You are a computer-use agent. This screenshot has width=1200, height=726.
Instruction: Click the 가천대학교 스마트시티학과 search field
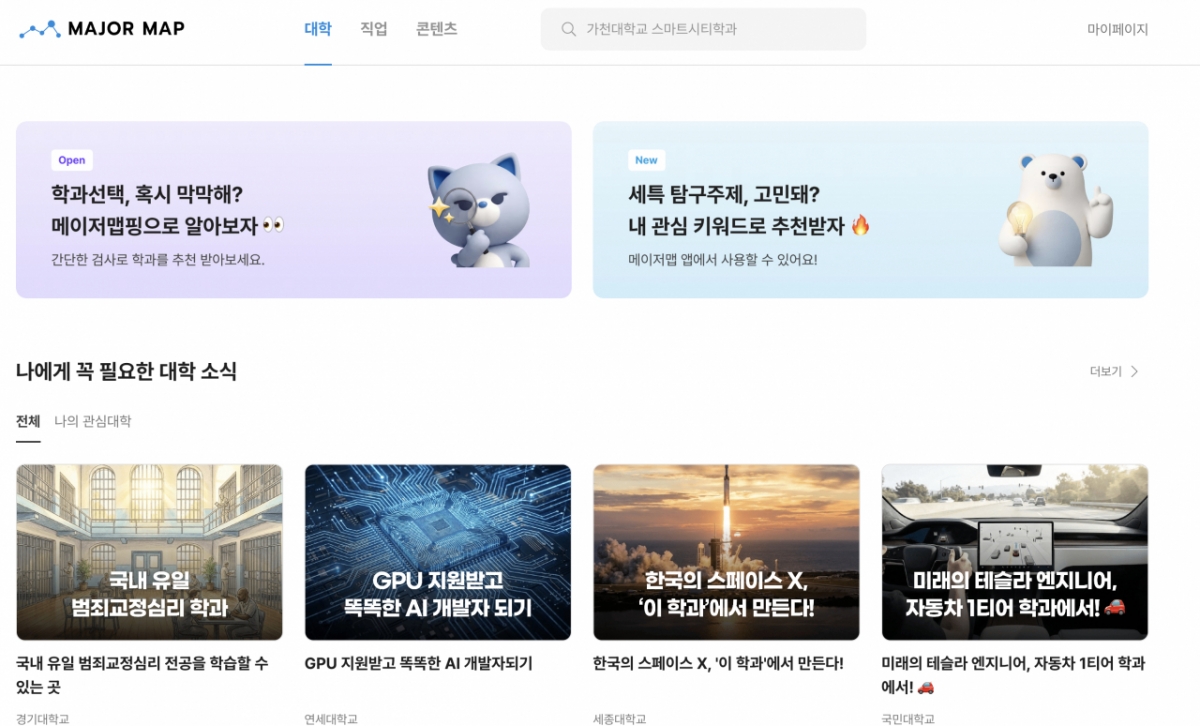[703, 29]
